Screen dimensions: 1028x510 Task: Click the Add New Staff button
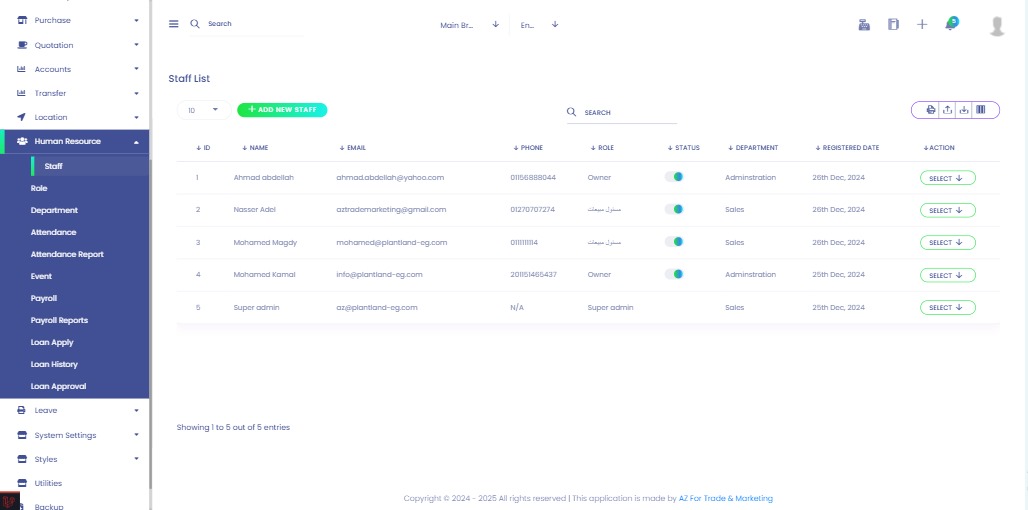click(282, 110)
